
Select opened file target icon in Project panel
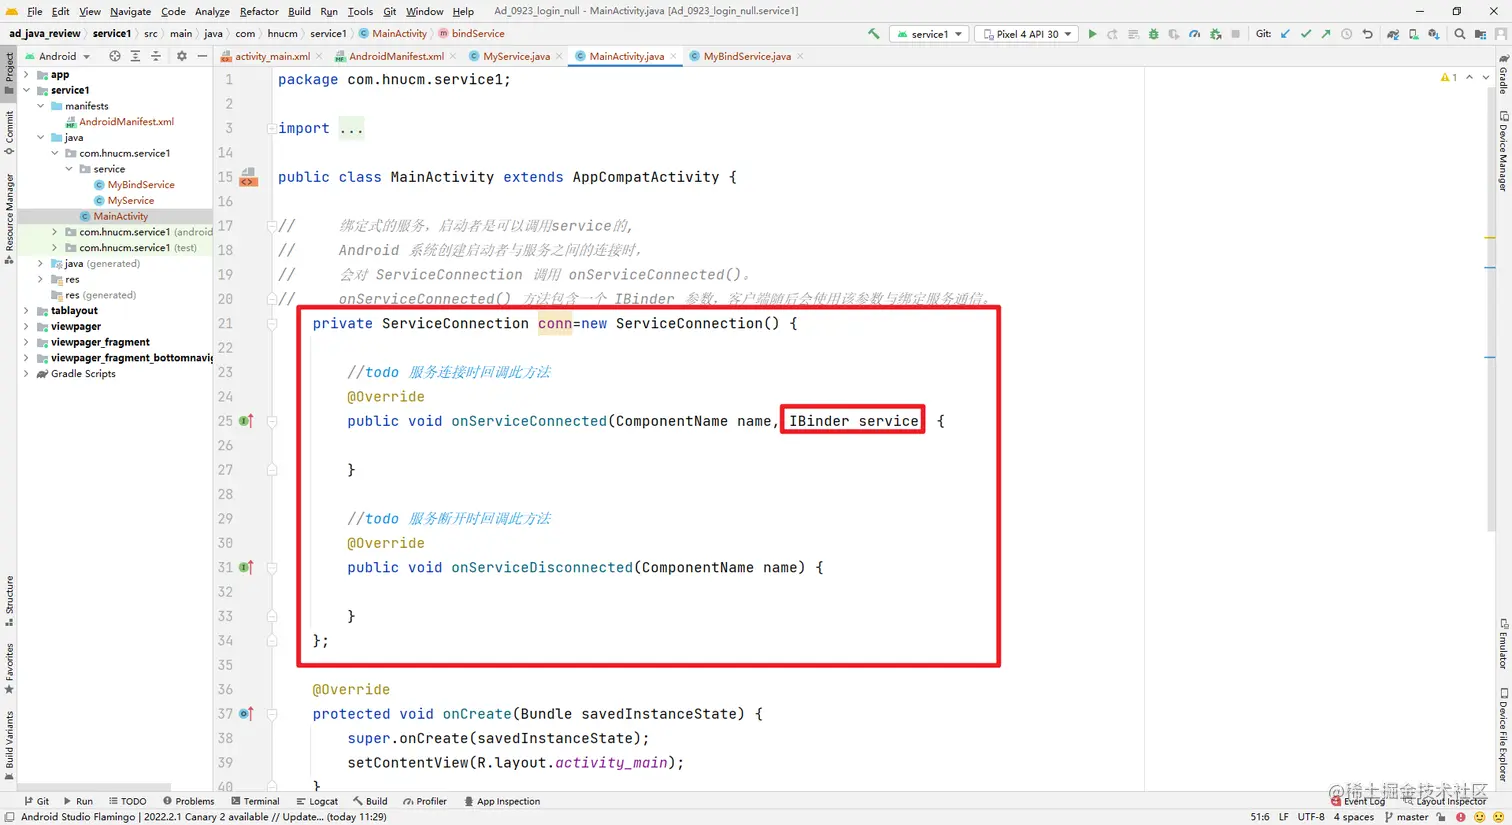[x=114, y=56]
